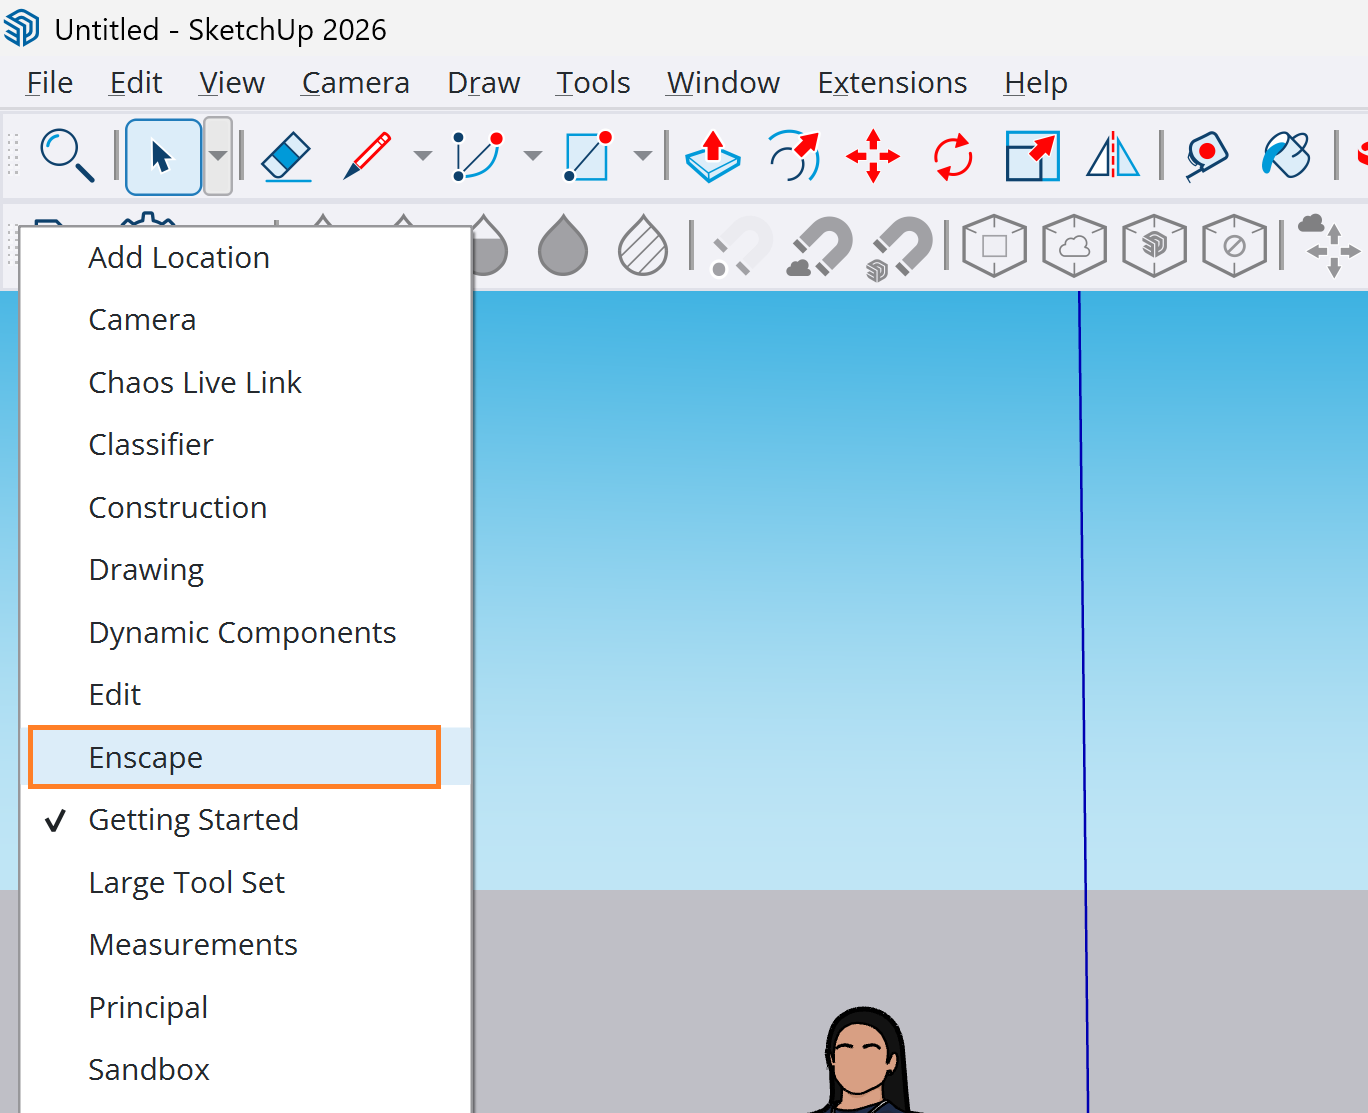1368x1113 pixels.
Task: Open the Draw menu
Action: [x=484, y=83]
